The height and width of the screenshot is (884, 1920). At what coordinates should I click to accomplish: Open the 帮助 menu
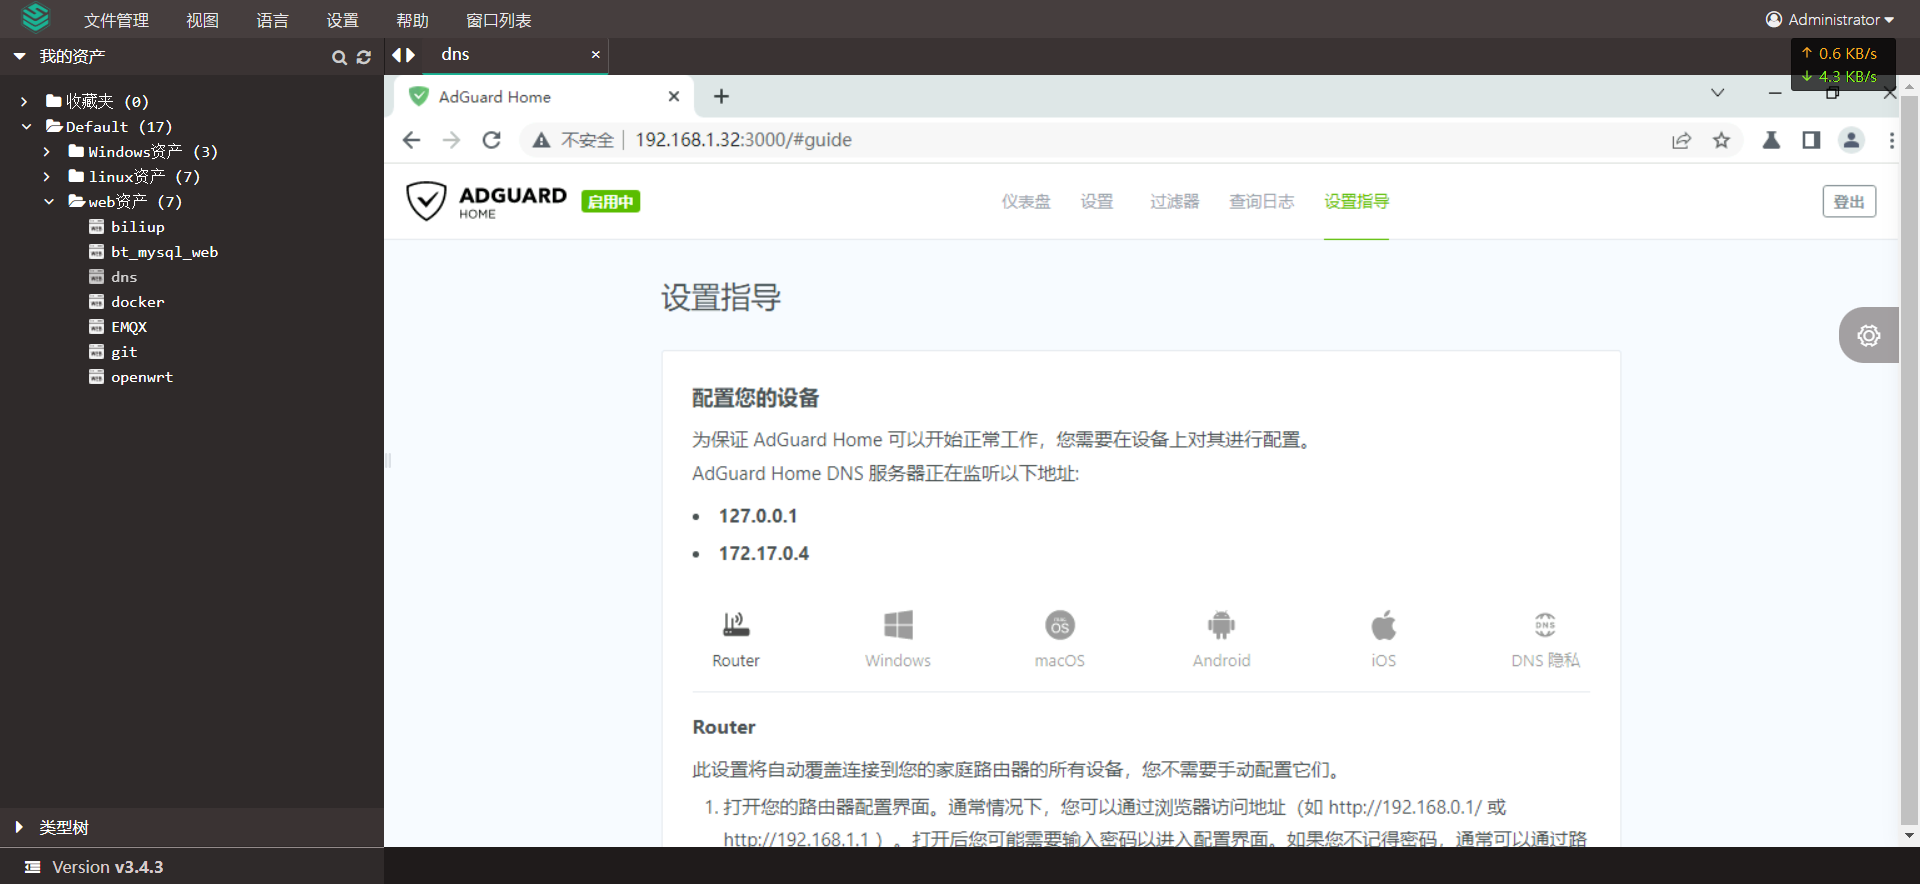(x=412, y=20)
